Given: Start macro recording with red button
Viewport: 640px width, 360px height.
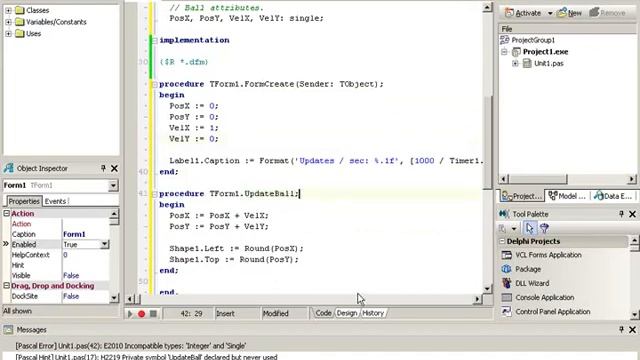Looking at the screenshot, I should pyautogui.click(x=142, y=314).
